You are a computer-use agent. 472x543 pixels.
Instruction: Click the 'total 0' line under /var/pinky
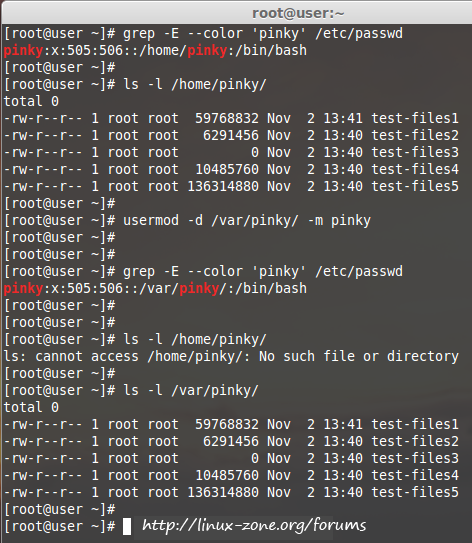coord(31,408)
